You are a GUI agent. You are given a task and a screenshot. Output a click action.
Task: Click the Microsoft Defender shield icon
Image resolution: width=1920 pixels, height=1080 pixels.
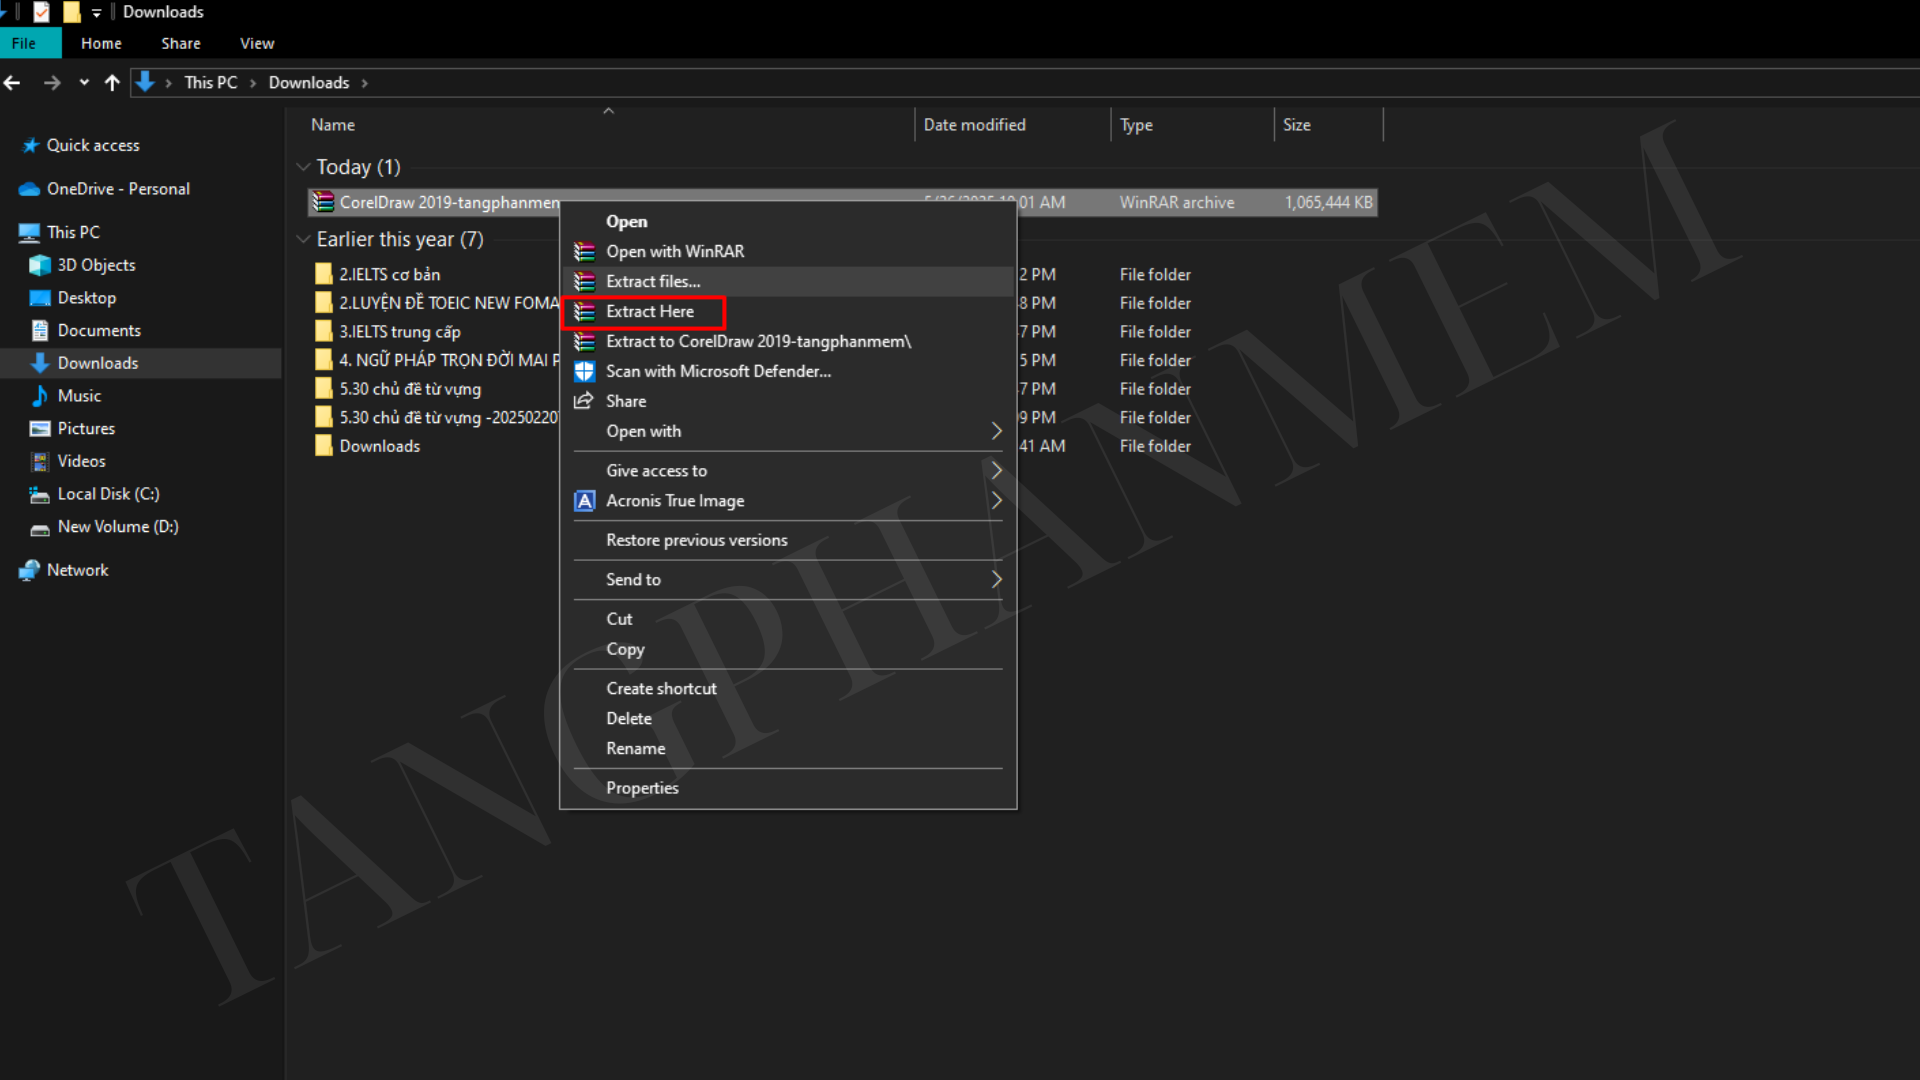[x=585, y=372]
